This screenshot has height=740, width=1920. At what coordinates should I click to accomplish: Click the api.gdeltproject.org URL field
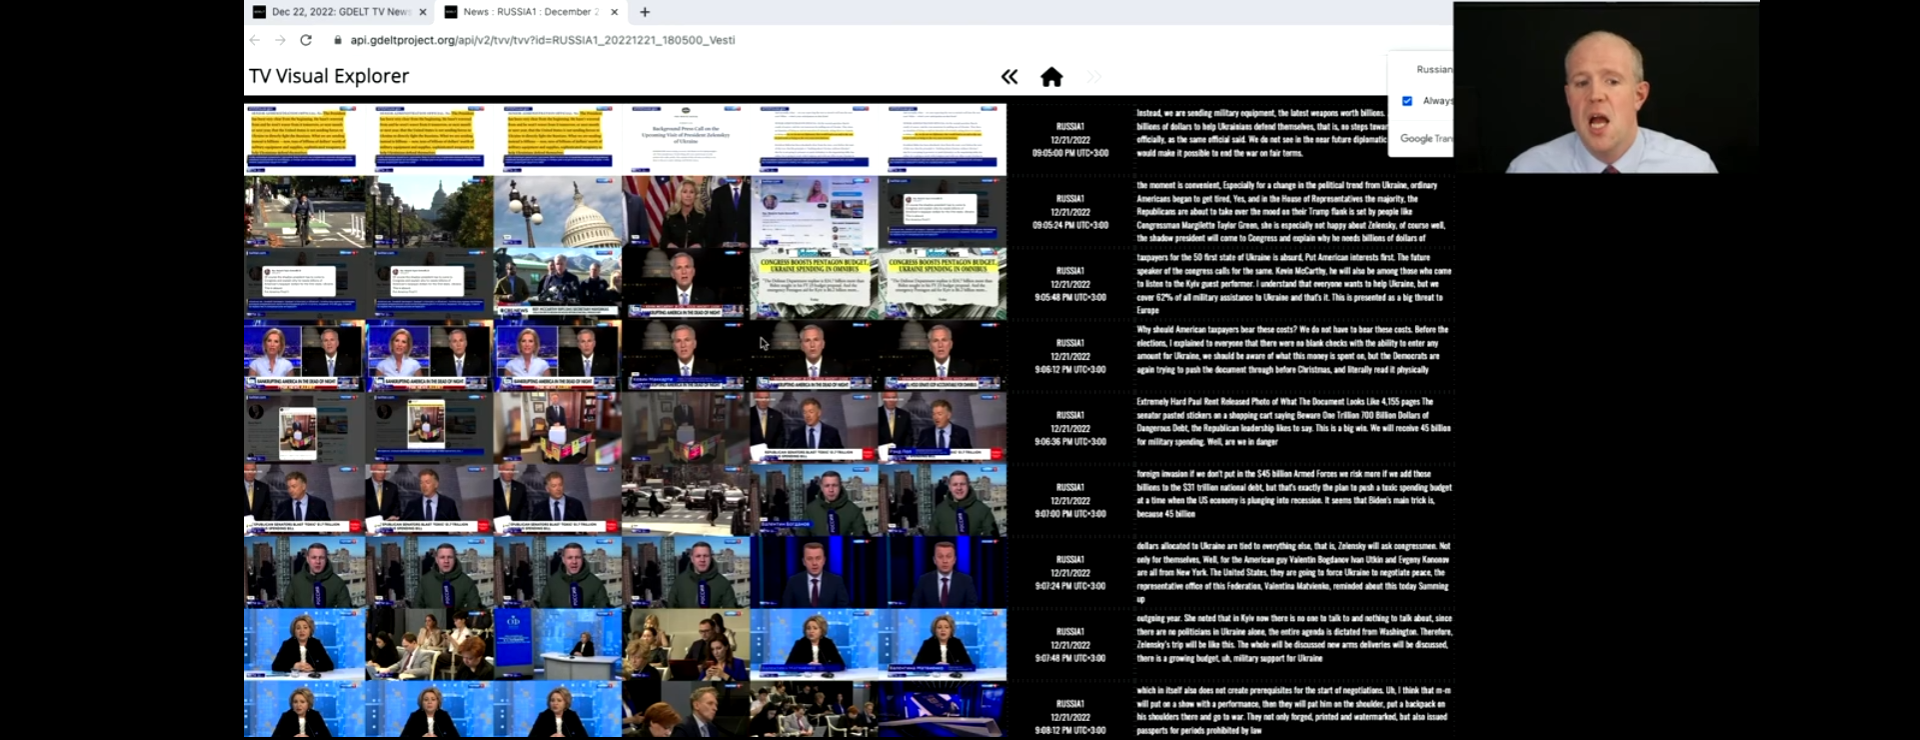[x=543, y=40]
